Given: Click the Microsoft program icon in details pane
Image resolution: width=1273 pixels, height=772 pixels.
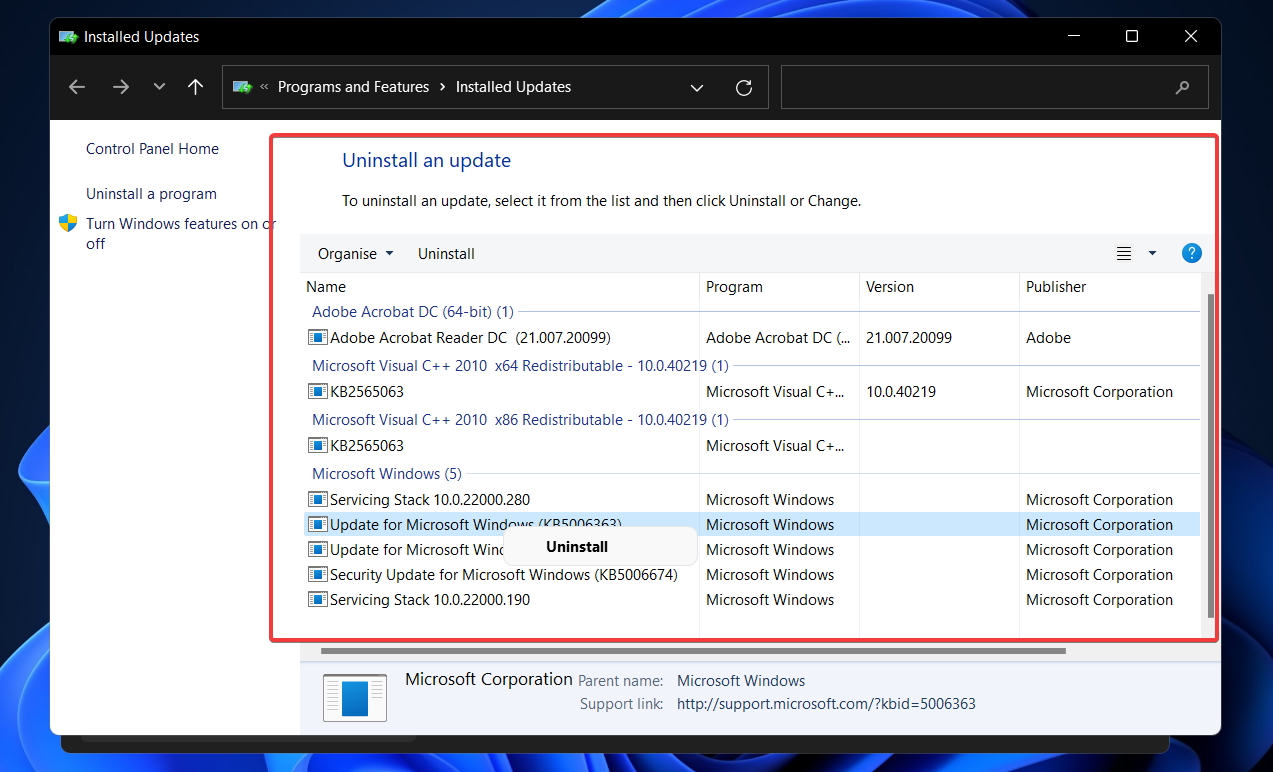Looking at the screenshot, I should (x=354, y=697).
